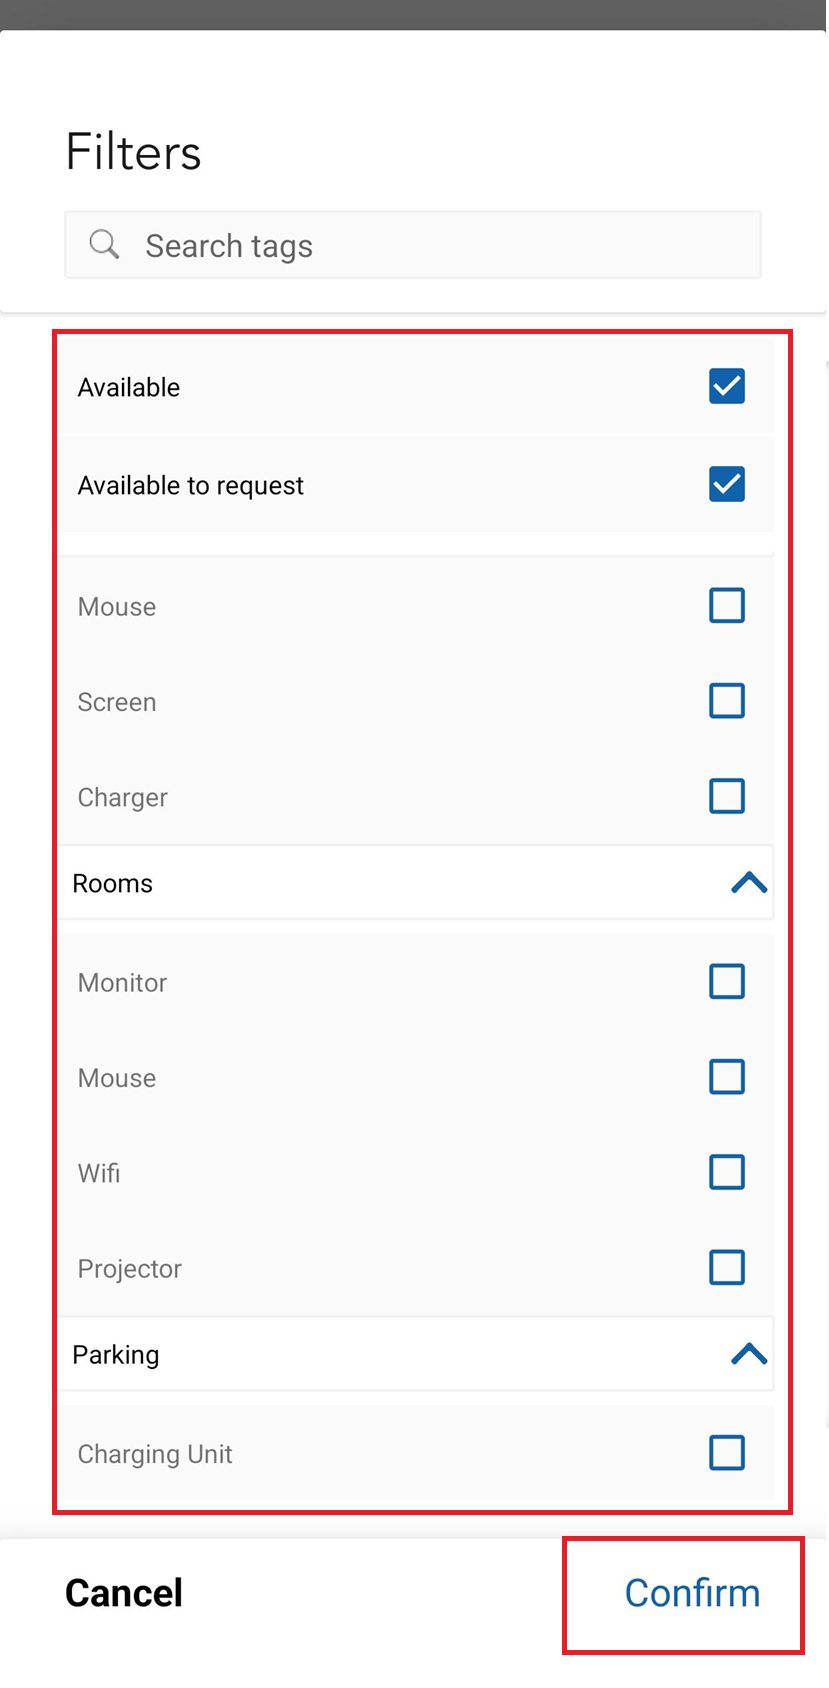
Task: Confirm the selected filters
Action: (x=692, y=1593)
